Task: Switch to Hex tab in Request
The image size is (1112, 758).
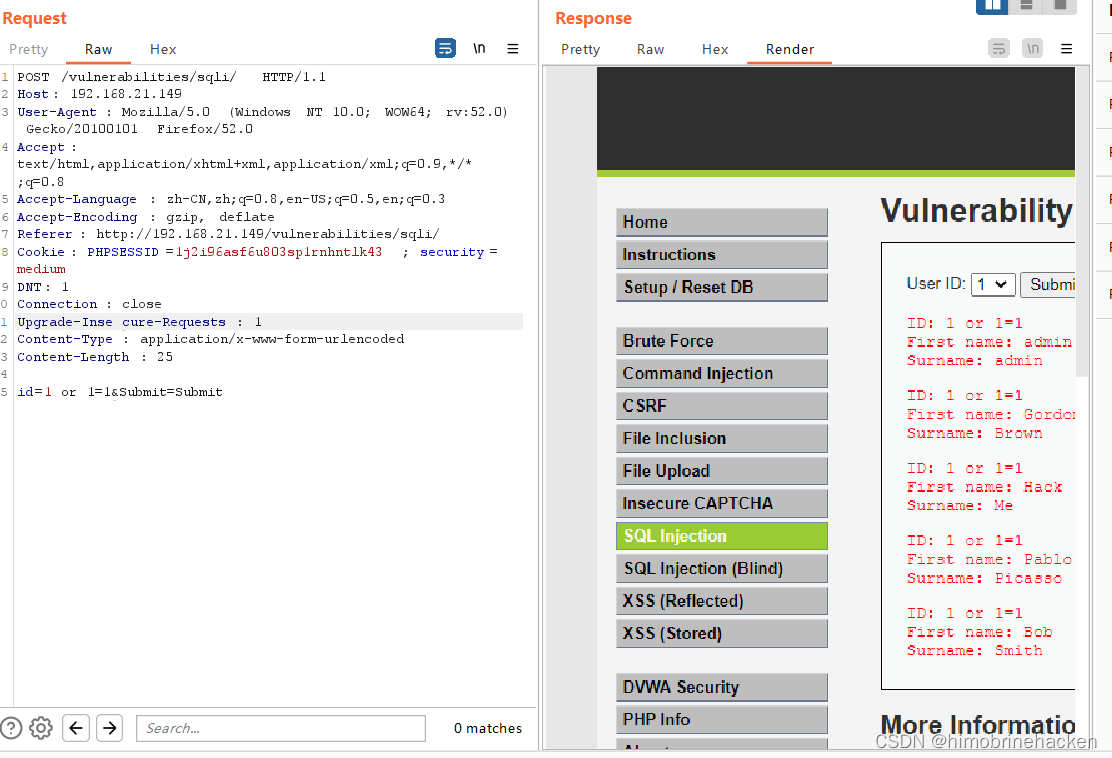Action: click(x=163, y=49)
